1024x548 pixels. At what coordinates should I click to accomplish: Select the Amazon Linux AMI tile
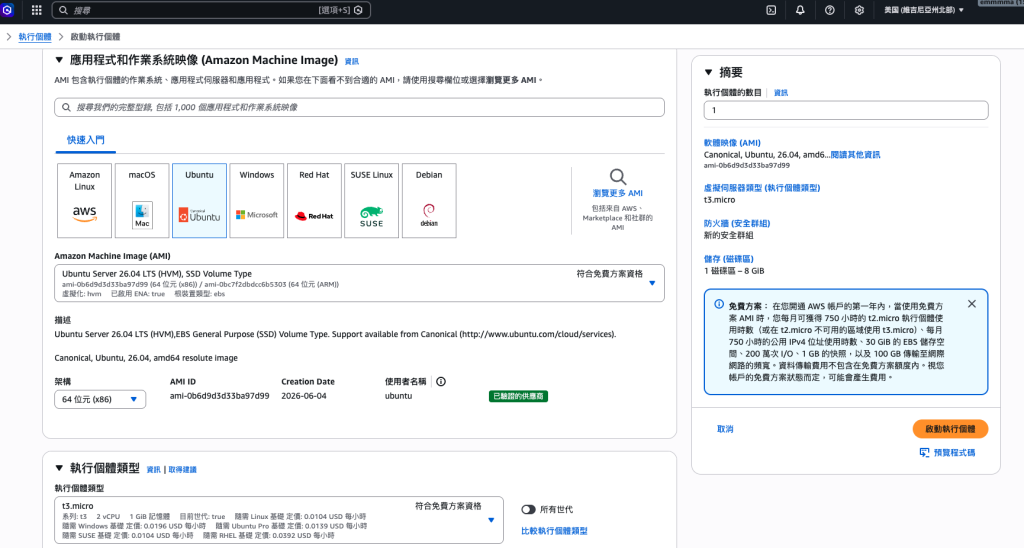[x=84, y=201]
